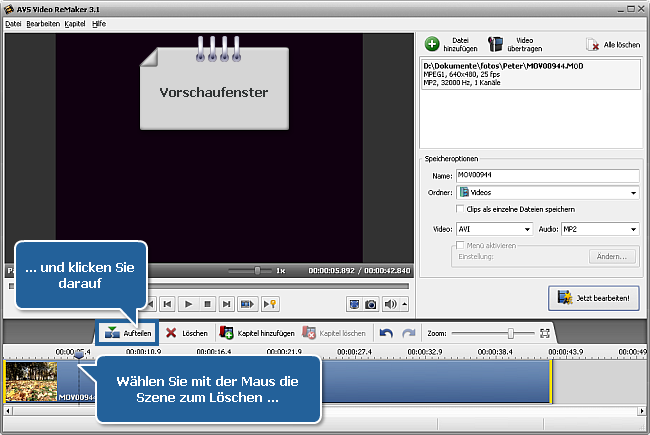The image size is (650, 435).
Task: Click timeline ruler at 00:00:27.4
Action: [x=354, y=352]
